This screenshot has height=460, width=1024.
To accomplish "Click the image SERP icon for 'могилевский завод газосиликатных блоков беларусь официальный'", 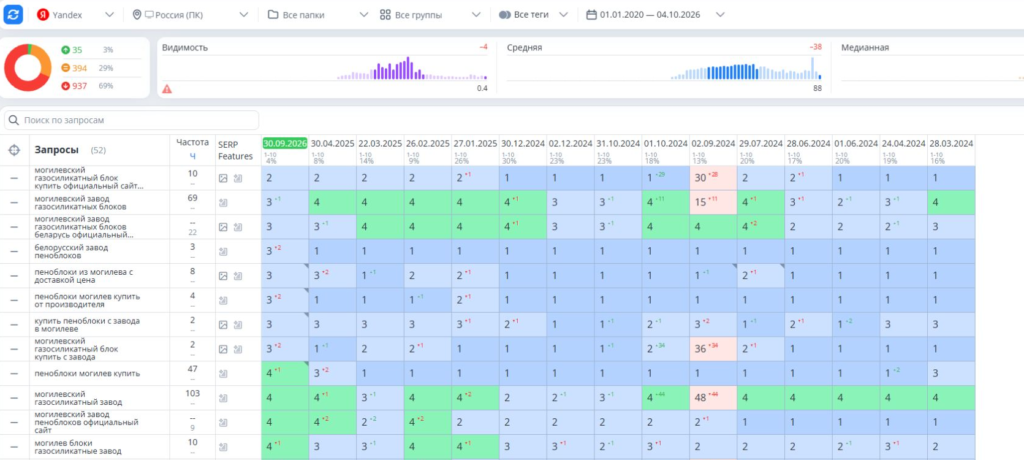I will [223, 227].
